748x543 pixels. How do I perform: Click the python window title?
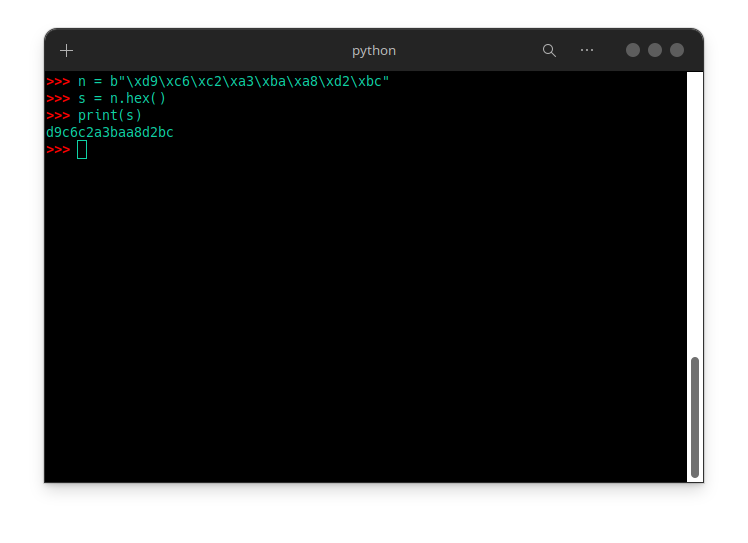[x=374, y=51]
